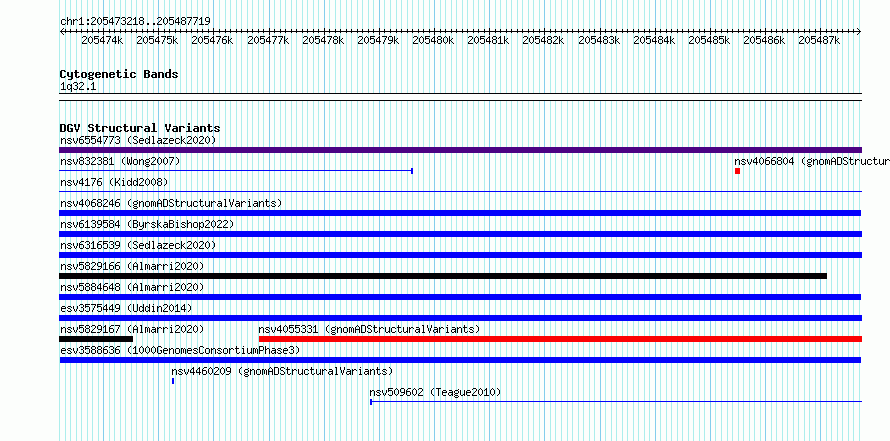
Task: Click the ruler at 205486k
Action: click(764, 40)
